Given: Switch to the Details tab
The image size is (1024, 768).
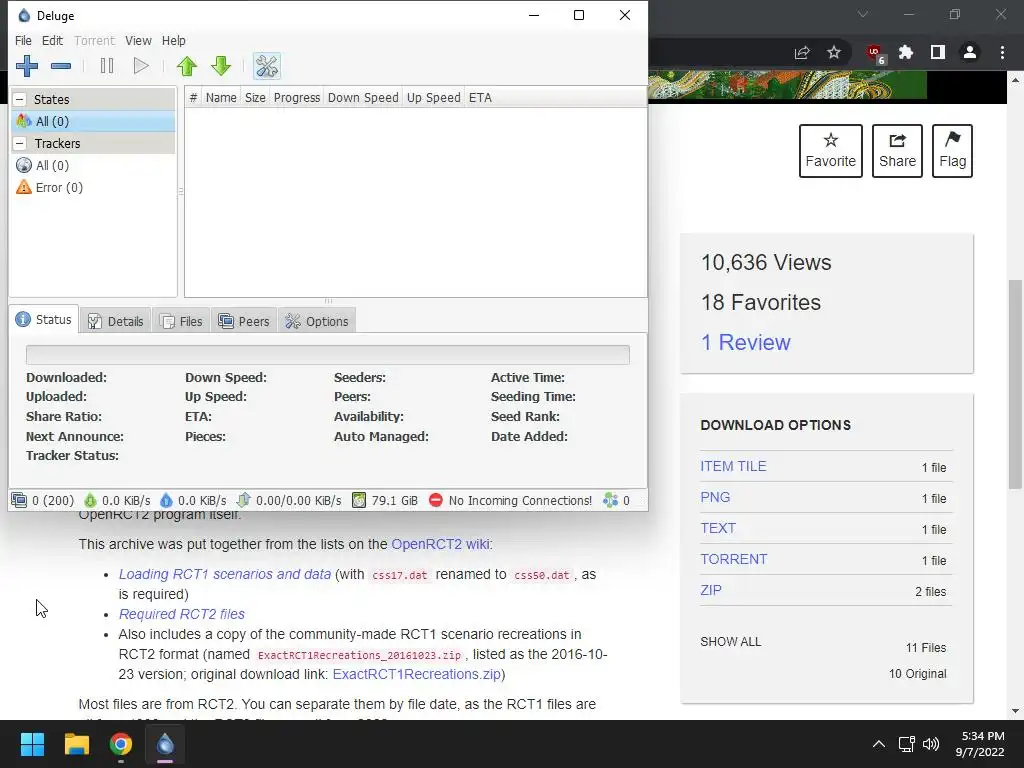Looking at the screenshot, I should click(x=116, y=321).
